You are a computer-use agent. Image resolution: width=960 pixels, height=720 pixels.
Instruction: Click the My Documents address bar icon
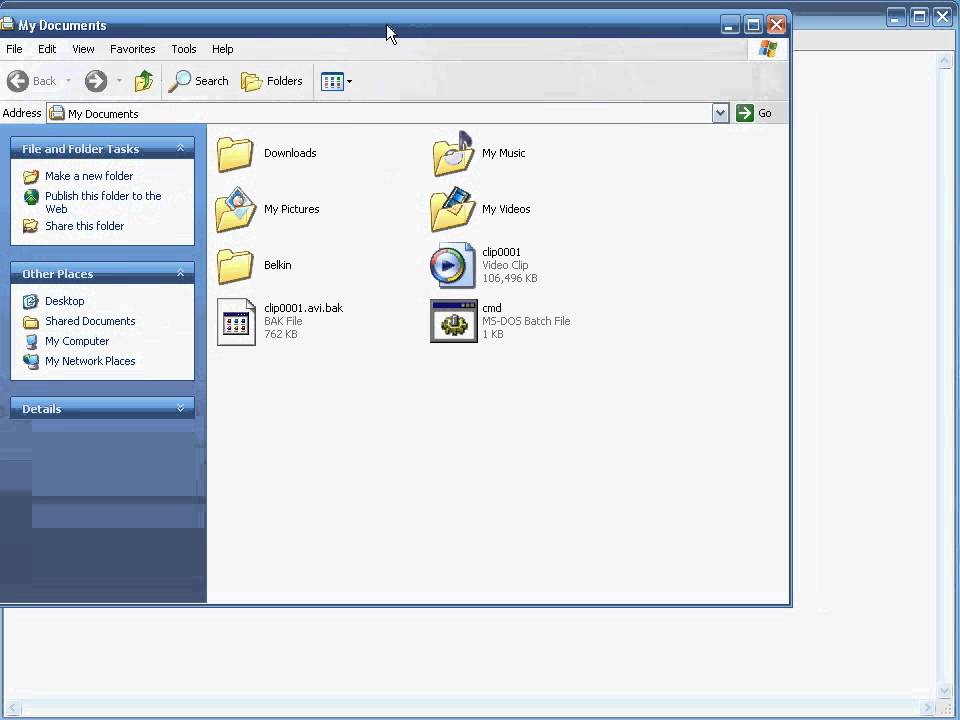pos(57,113)
